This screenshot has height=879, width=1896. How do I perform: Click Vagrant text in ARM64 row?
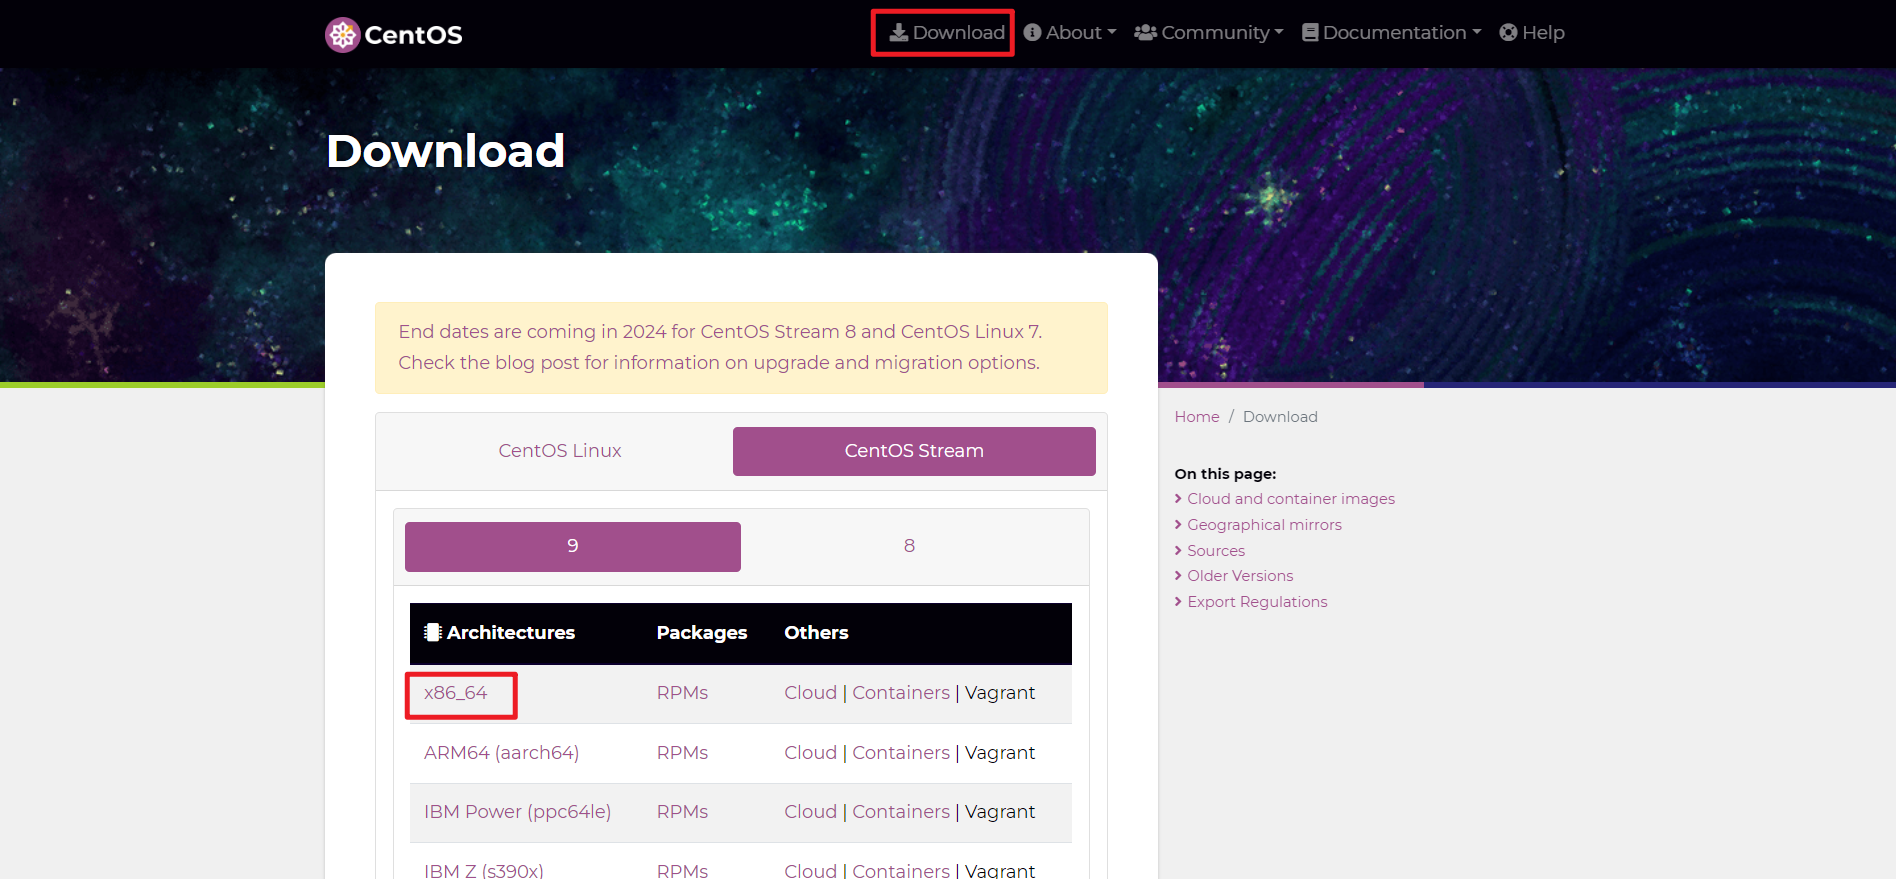pyautogui.click(x=1000, y=753)
